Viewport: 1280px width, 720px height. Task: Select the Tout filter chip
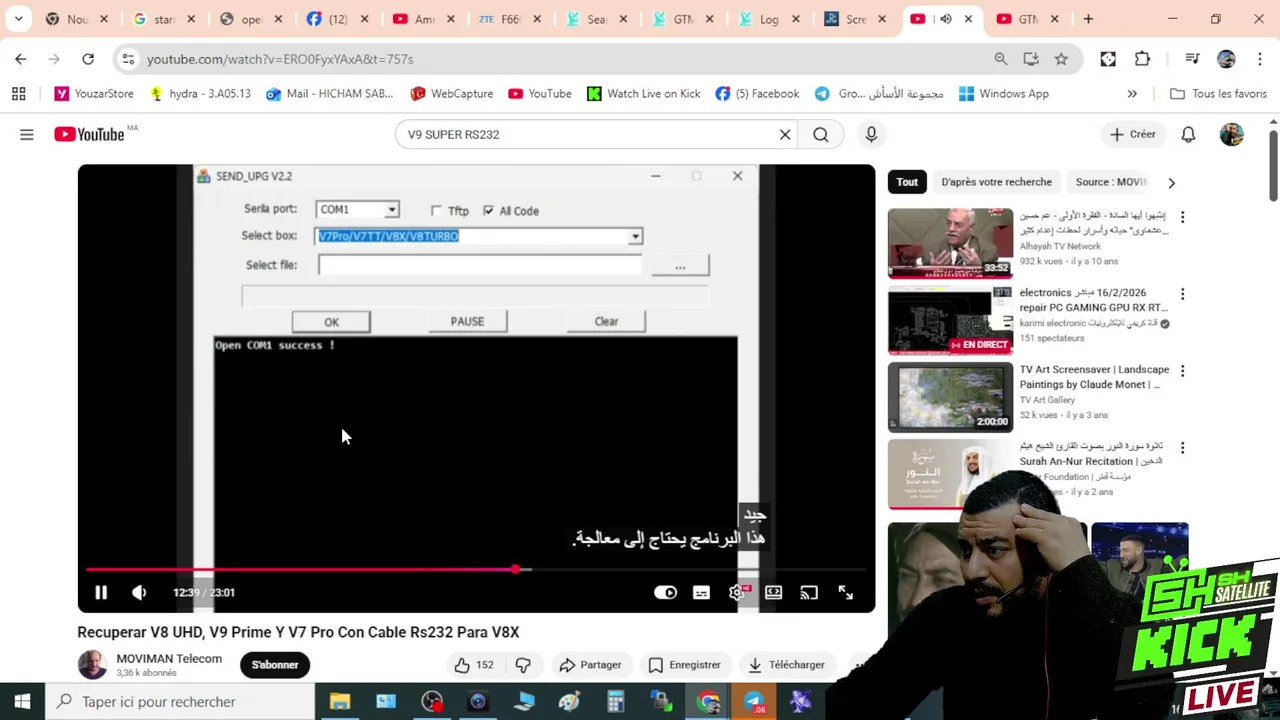(907, 182)
